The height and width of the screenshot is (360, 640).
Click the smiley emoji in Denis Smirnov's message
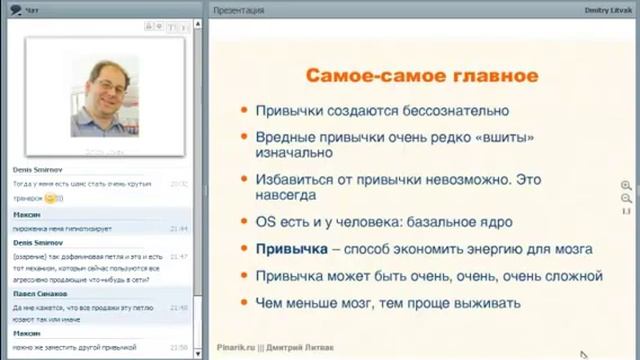(x=51, y=198)
